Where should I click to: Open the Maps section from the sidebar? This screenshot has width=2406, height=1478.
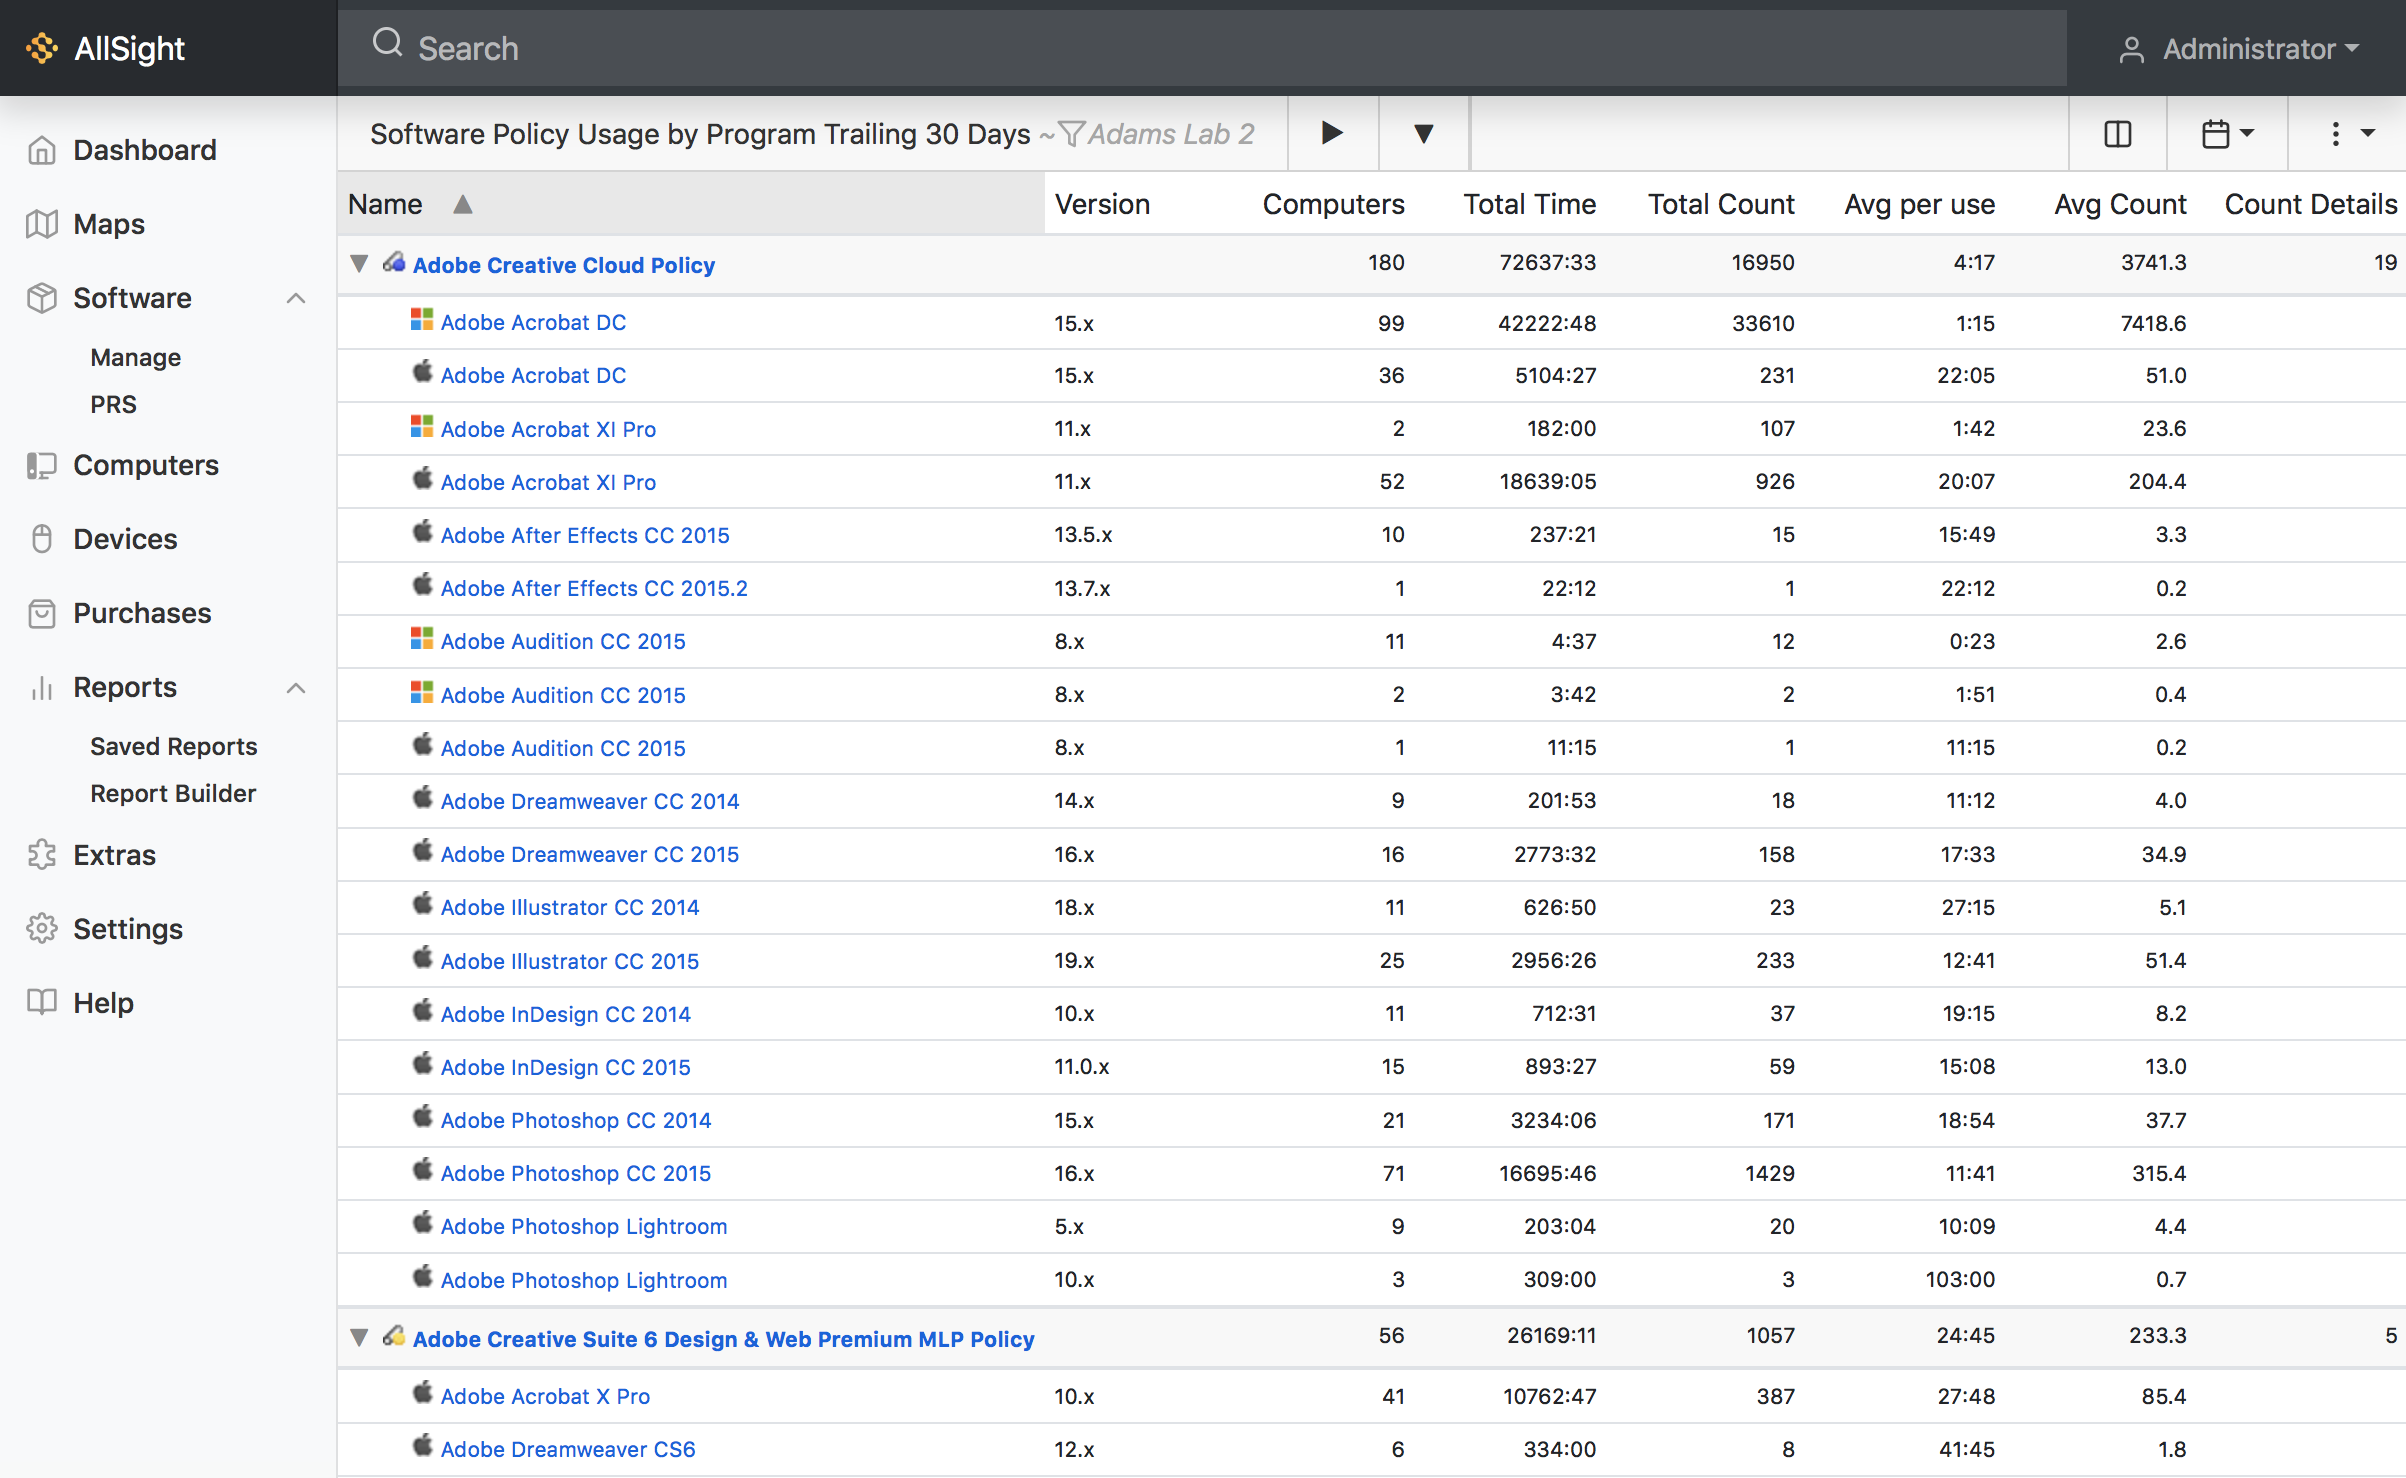[x=108, y=223]
